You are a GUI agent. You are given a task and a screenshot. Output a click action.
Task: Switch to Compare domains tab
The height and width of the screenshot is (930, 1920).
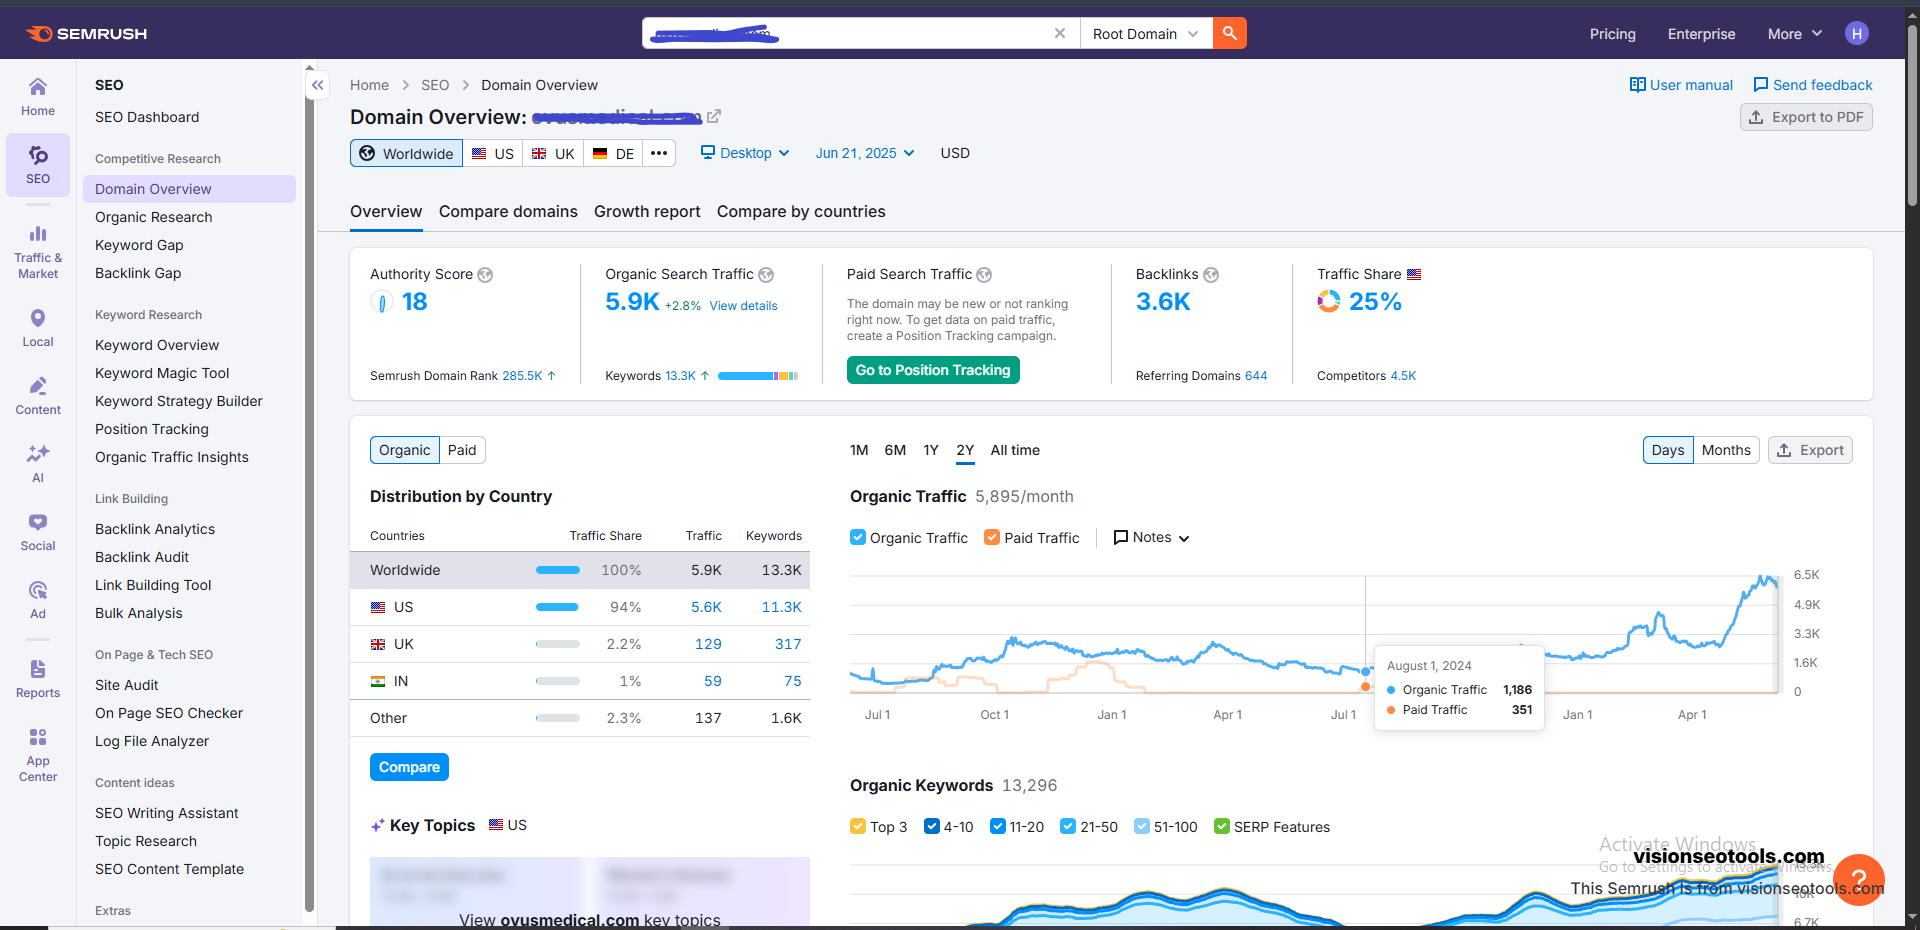(x=508, y=212)
